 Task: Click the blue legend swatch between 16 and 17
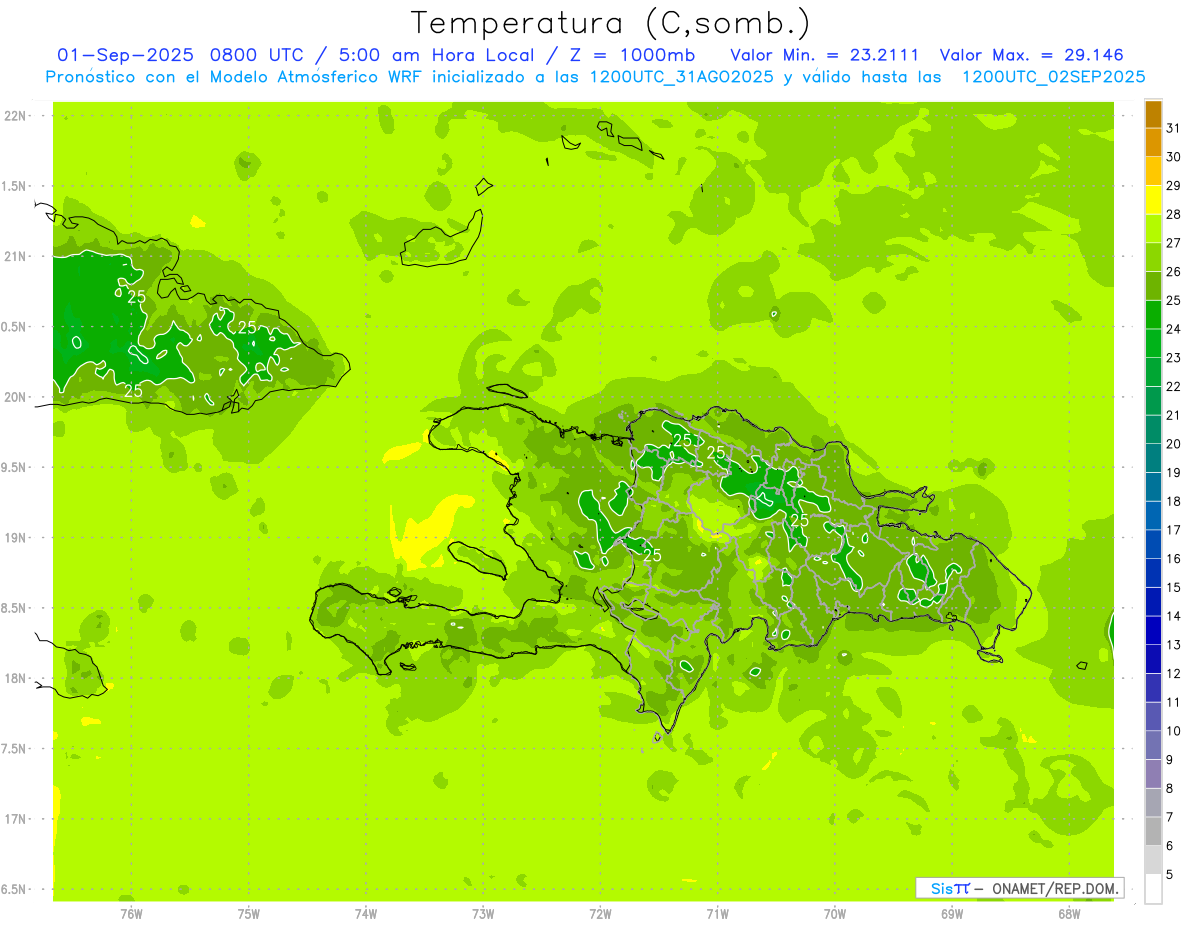click(1153, 545)
